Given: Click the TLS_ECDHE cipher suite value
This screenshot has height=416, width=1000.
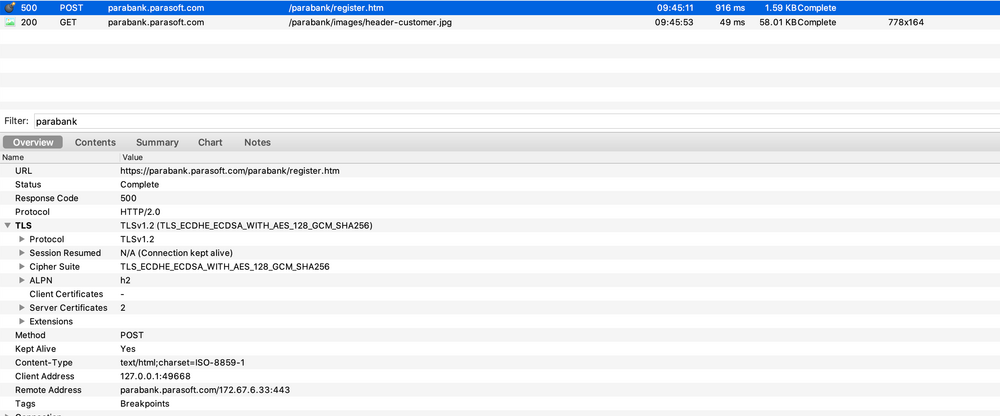Looking at the screenshot, I should click(x=225, y=267).
